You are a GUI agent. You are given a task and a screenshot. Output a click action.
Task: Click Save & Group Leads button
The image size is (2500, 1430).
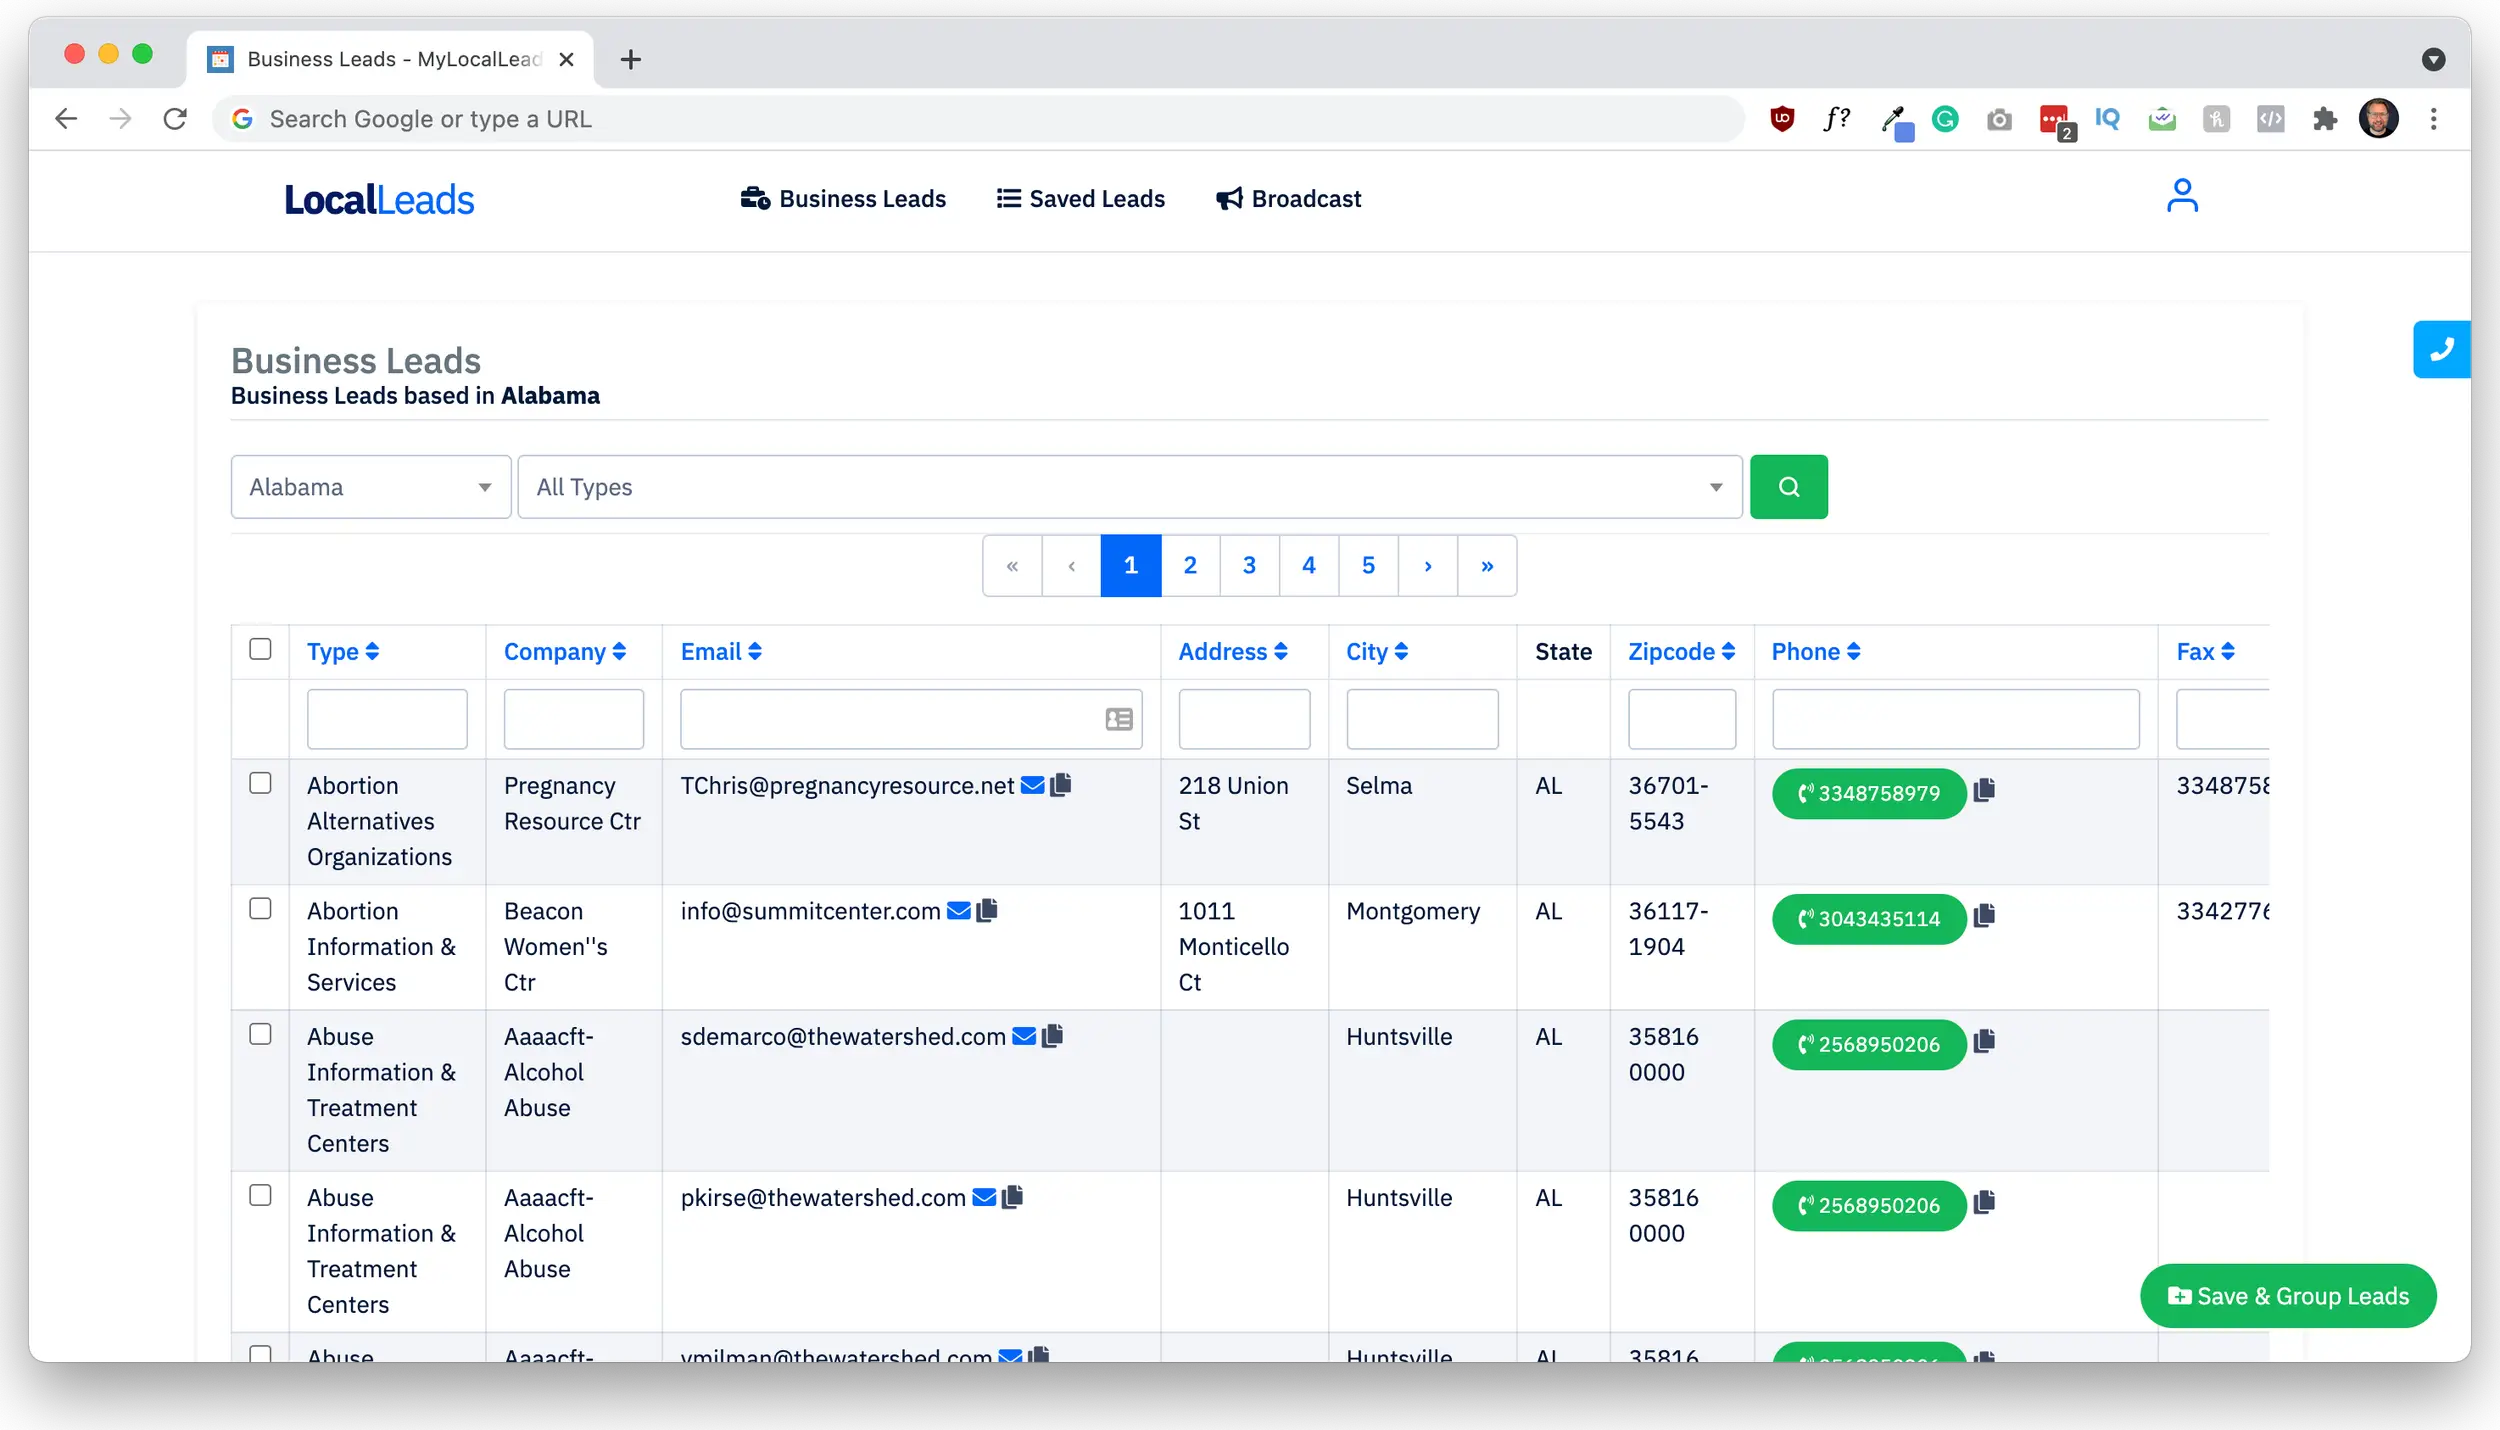pos(2287,1296)
